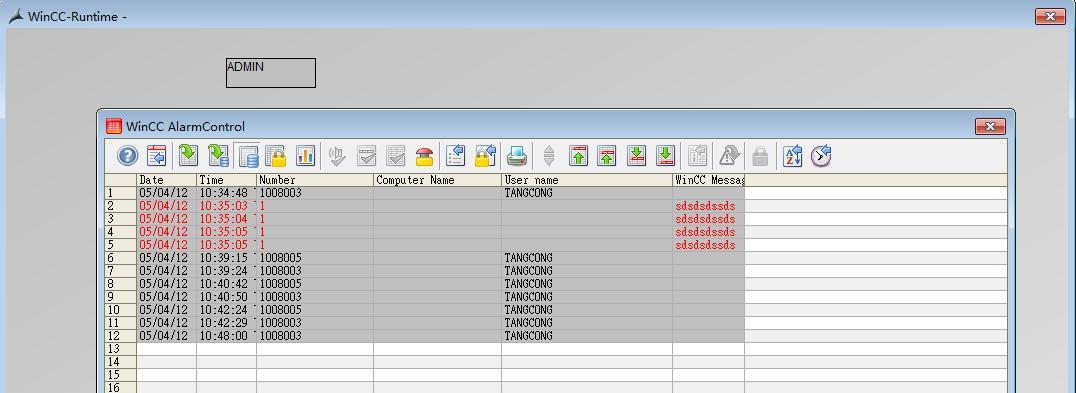1076x393 pixels.
Task: Open the A-Z sort dialog icon
Action: (x=793, y=156)
